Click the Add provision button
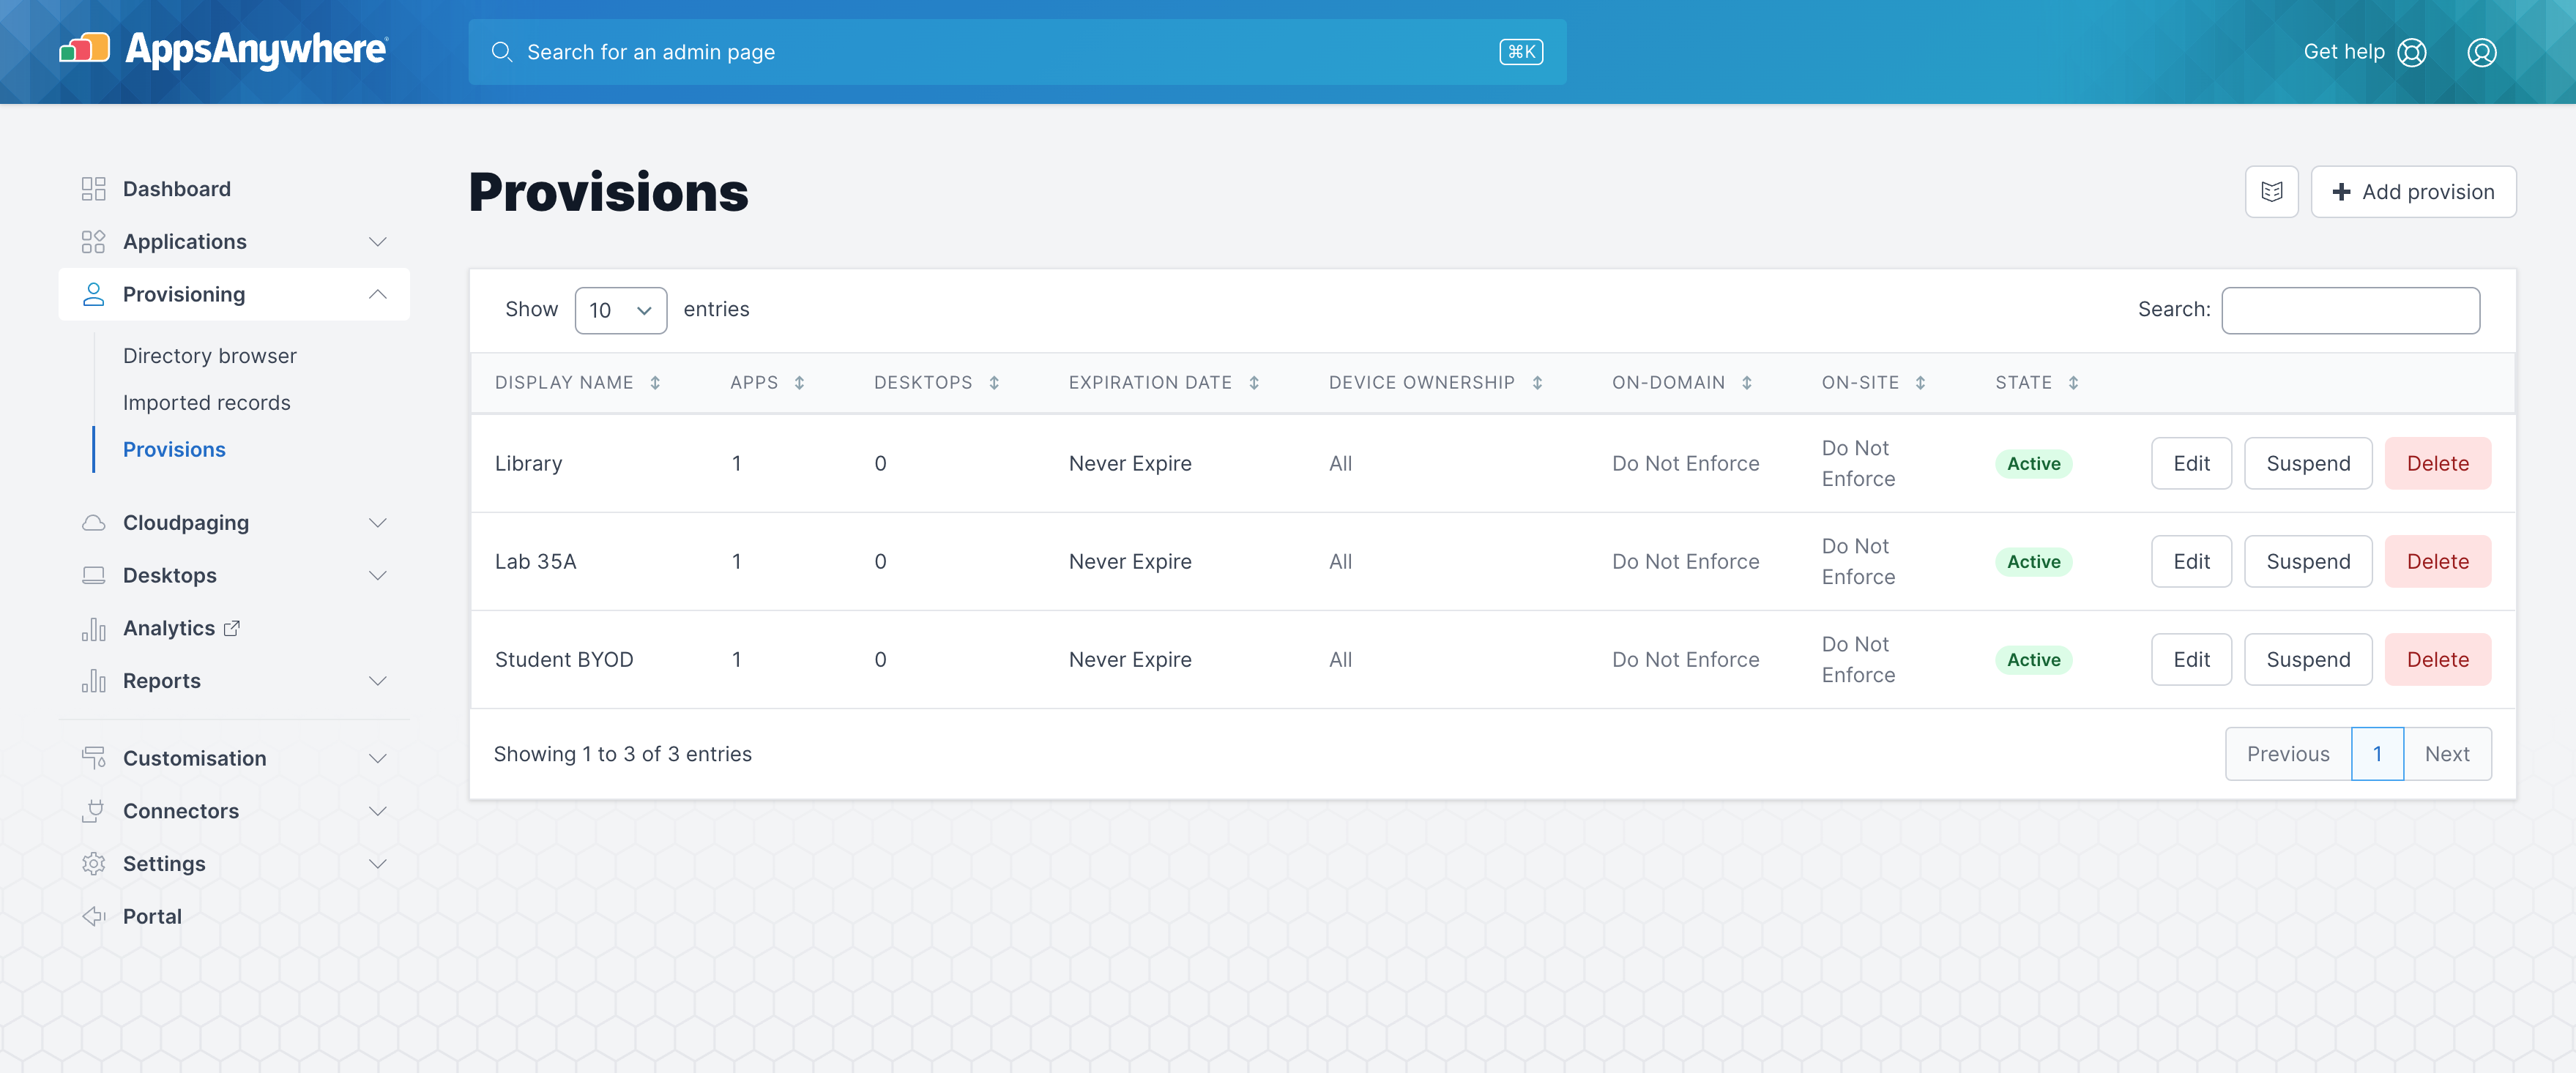Screen dimensions: 2576x1073 (2413, 191)
